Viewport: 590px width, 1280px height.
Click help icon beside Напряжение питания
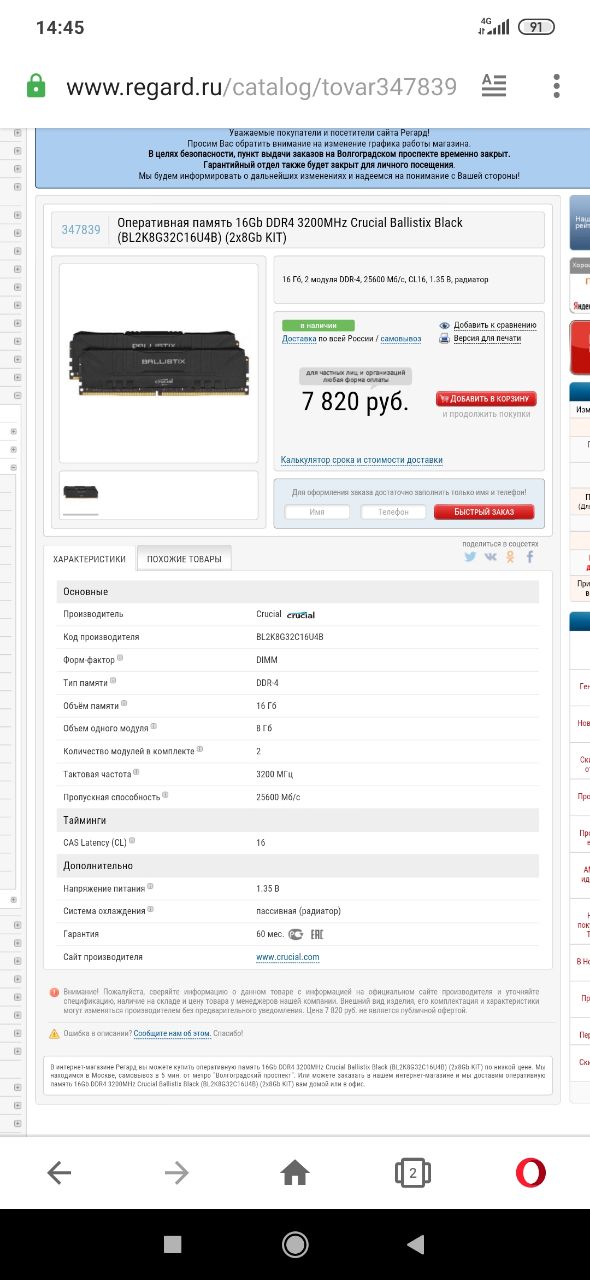(x=150, y=886)
